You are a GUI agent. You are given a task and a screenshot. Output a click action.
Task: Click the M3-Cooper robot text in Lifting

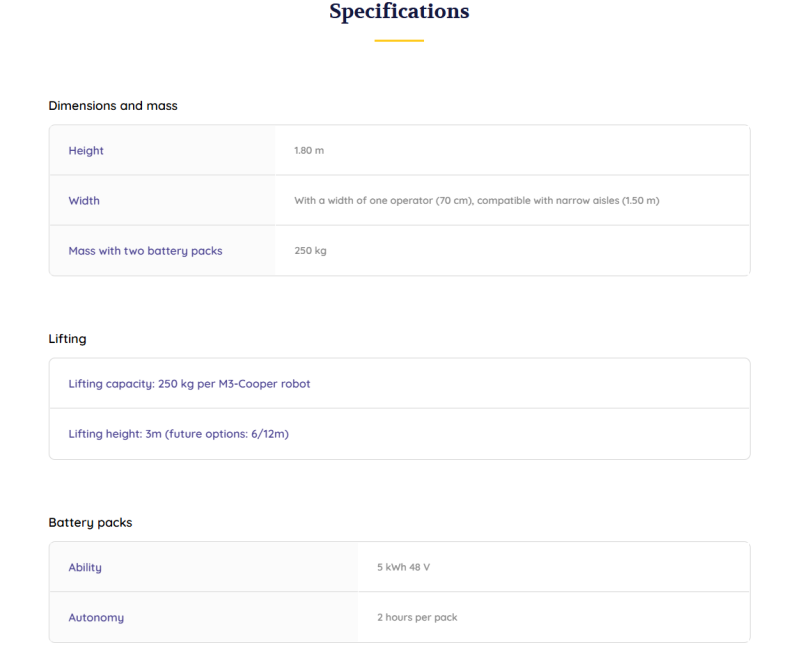[x=268, y=383]
